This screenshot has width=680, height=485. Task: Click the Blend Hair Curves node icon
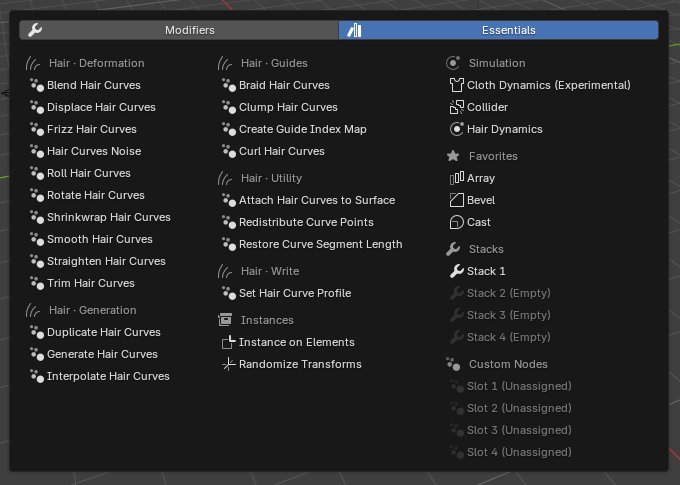click(37, 85)
